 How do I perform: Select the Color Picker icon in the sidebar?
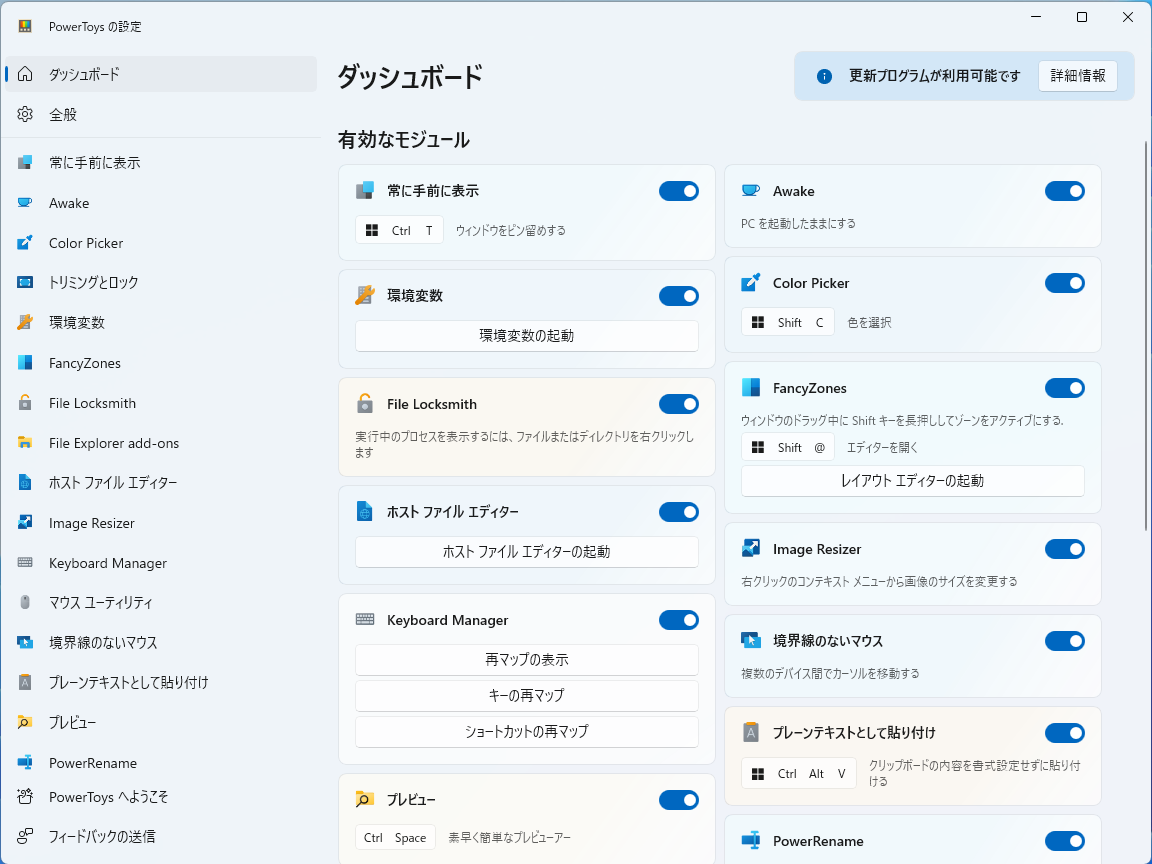(24, 243)
